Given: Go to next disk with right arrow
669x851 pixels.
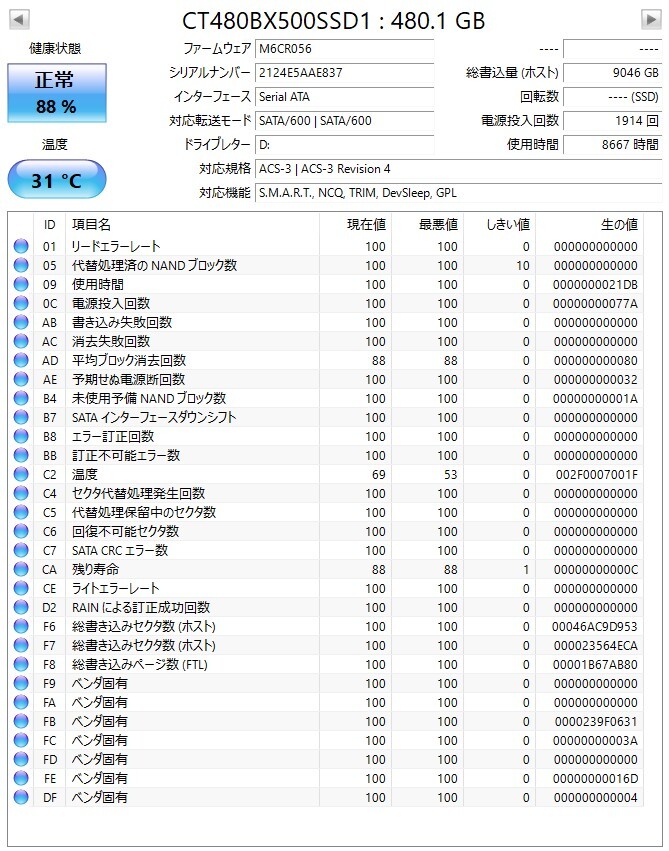Looking at the screenshot, I should click(651, 20).
